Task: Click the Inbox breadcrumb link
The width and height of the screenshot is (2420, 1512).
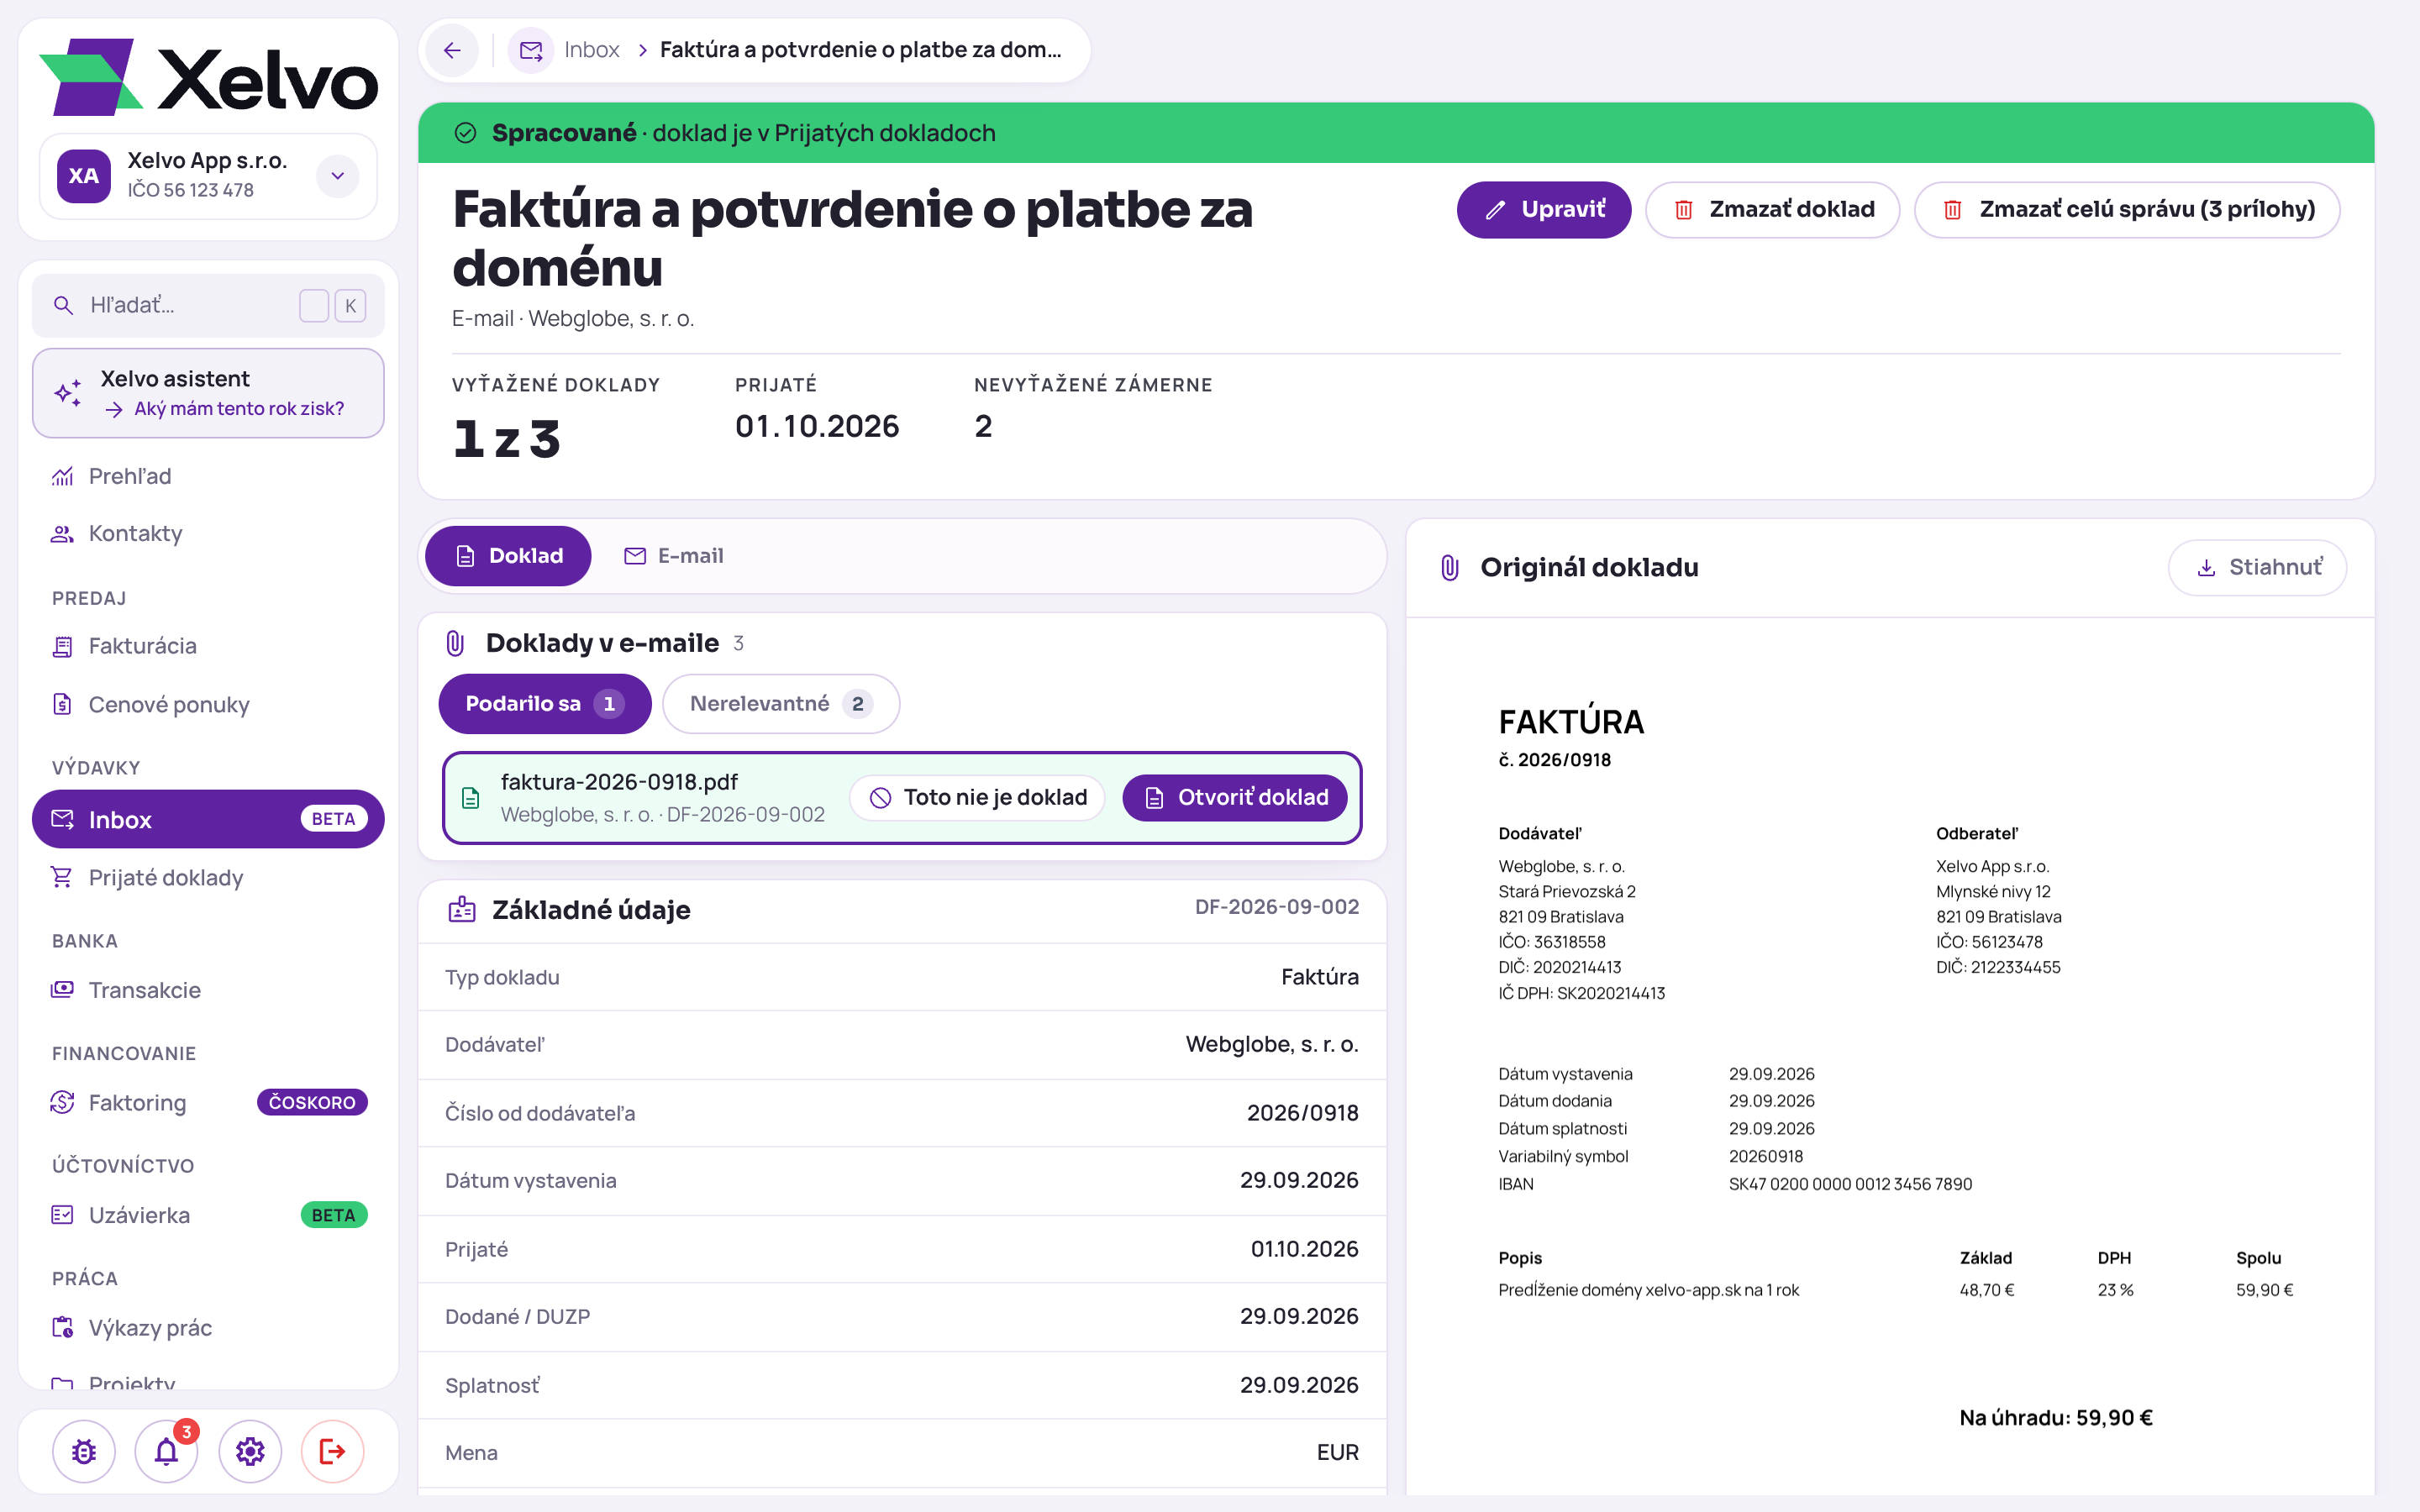Action: (592, 50)
